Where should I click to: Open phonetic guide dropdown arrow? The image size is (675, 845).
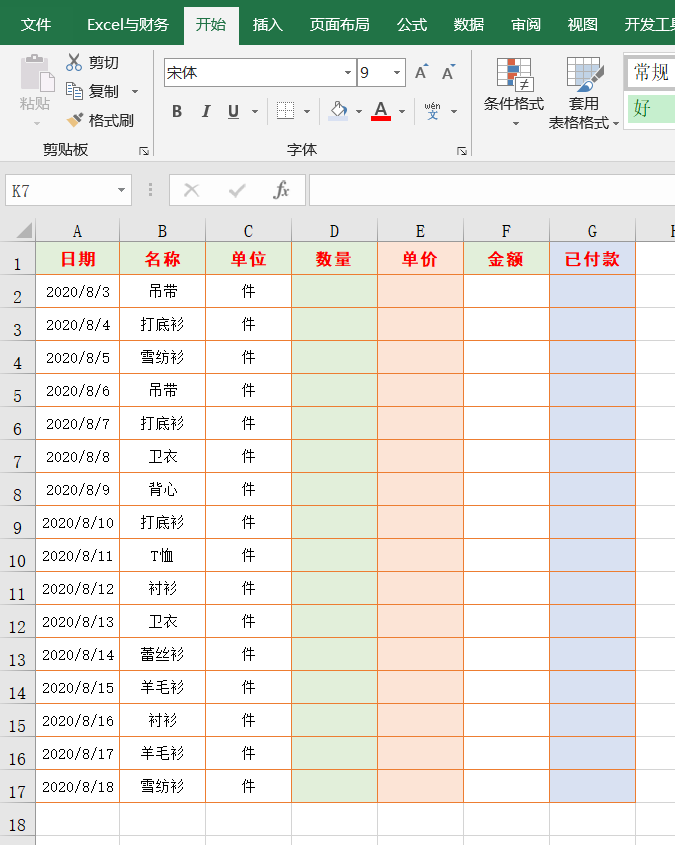pyautogui.click(x=454, y=112)
